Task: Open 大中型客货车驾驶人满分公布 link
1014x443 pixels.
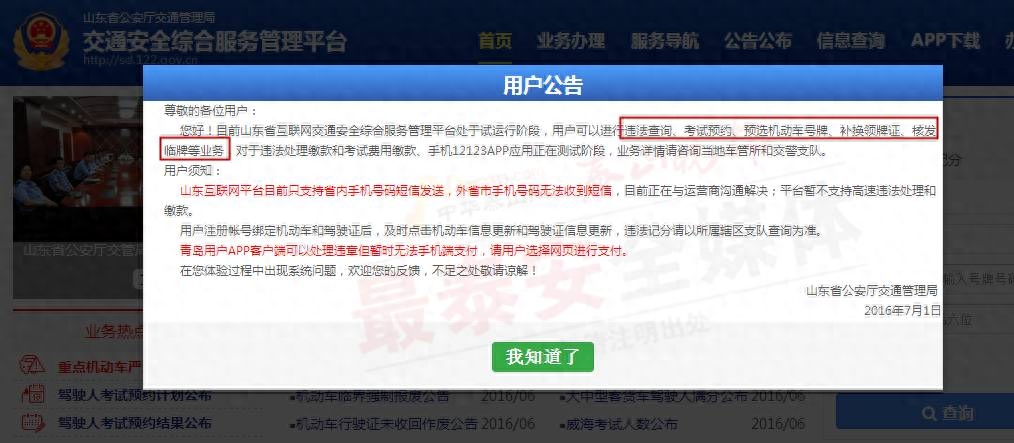Action: [x=656, y=395]
